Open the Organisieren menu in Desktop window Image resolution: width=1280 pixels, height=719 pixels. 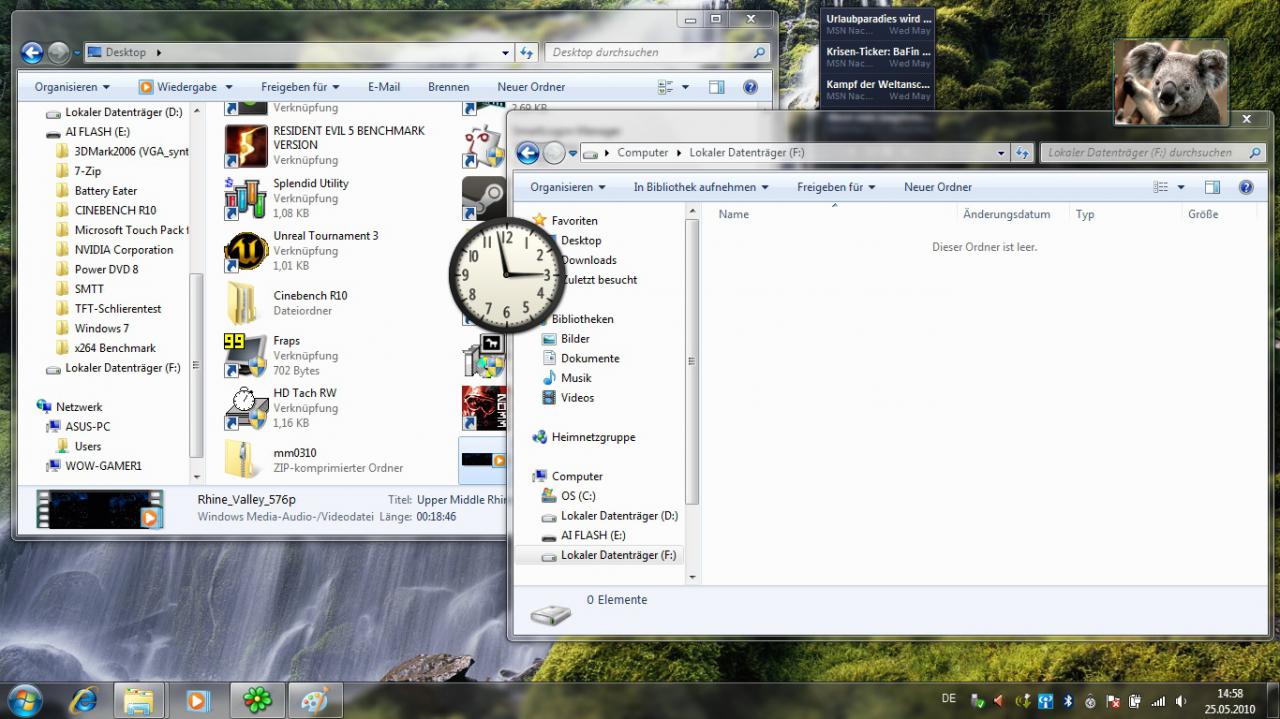[72, 87]
